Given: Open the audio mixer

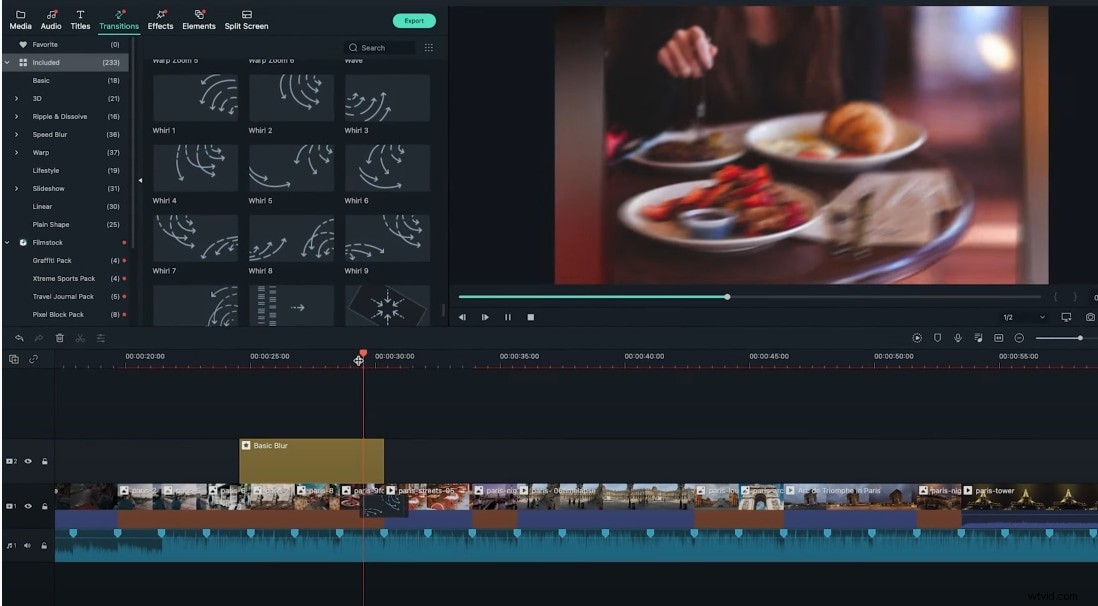Looking at the screenshot, I should point(978,337).
